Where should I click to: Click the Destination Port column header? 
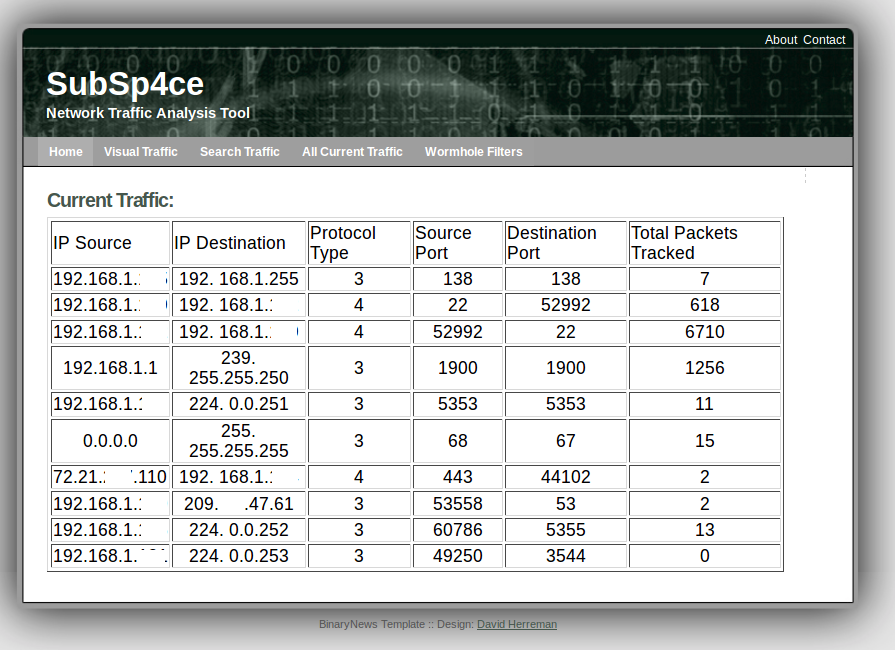coord(552,242)
